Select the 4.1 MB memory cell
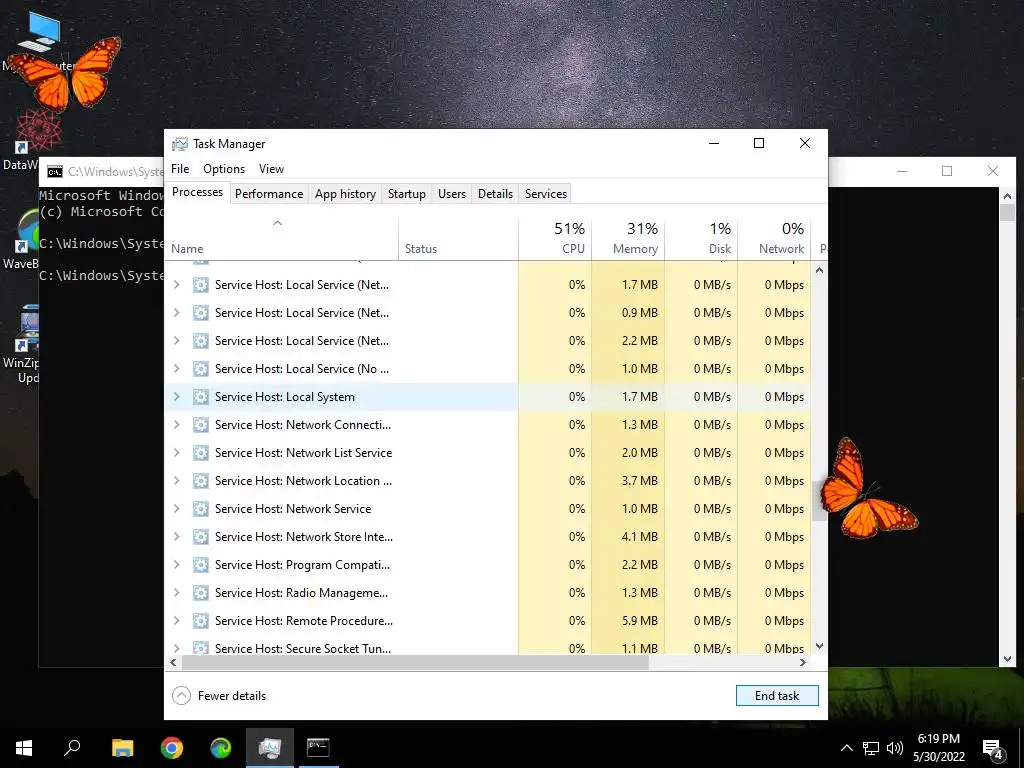 click(628, 537)
